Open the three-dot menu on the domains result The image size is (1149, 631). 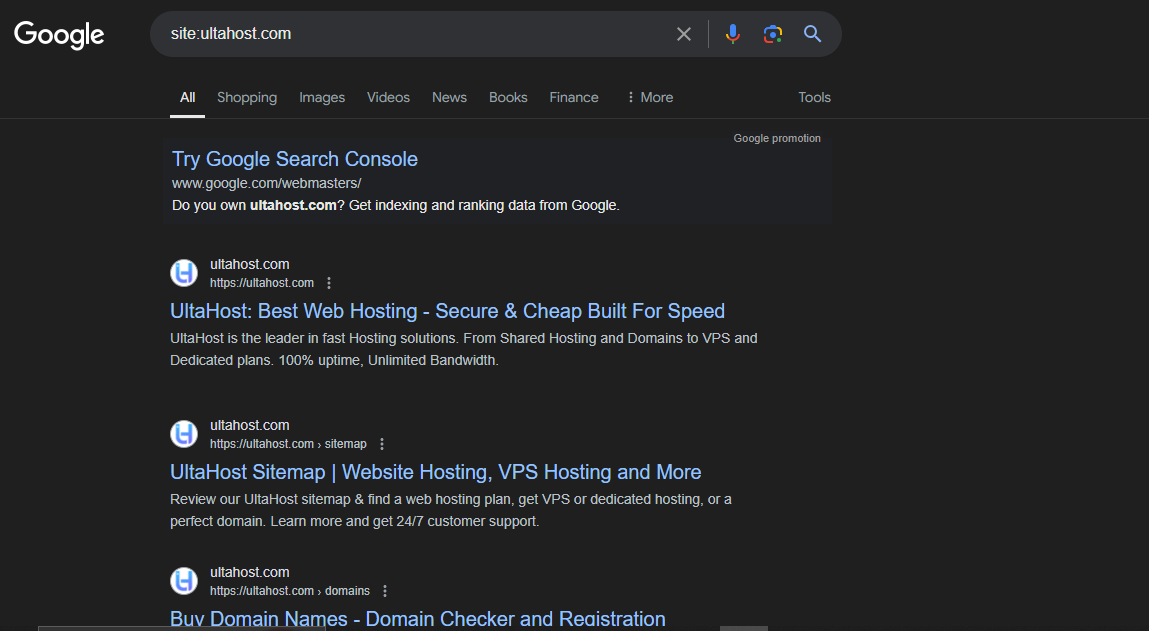click(385, 590)
